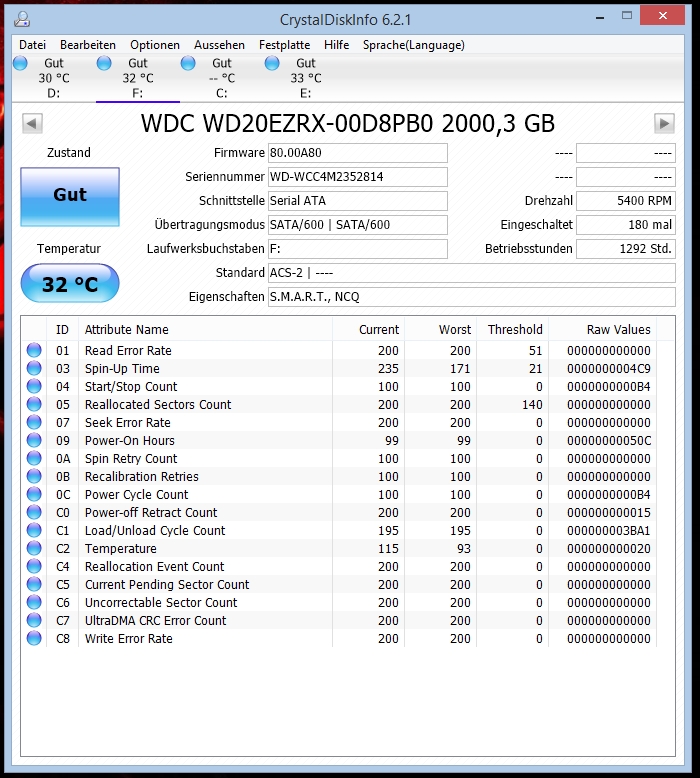The height and width of the screenshot is (778, 700).
Task: Click status orb for Load/Unload Cycle Count
Action: pyautogui.click(x=34, y=530)
